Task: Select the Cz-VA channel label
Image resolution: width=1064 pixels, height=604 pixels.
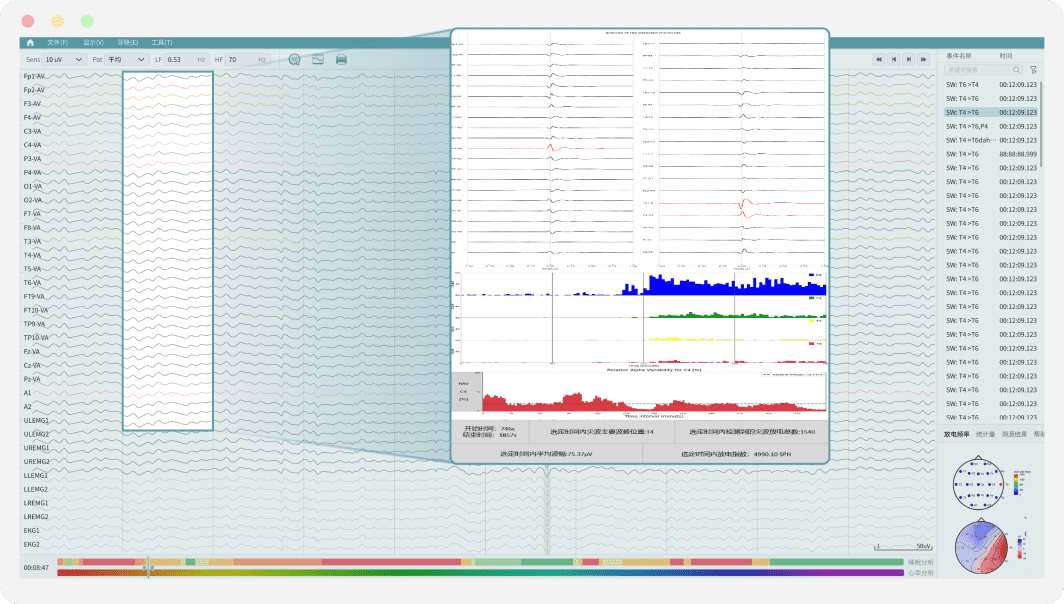Action: 32,366
